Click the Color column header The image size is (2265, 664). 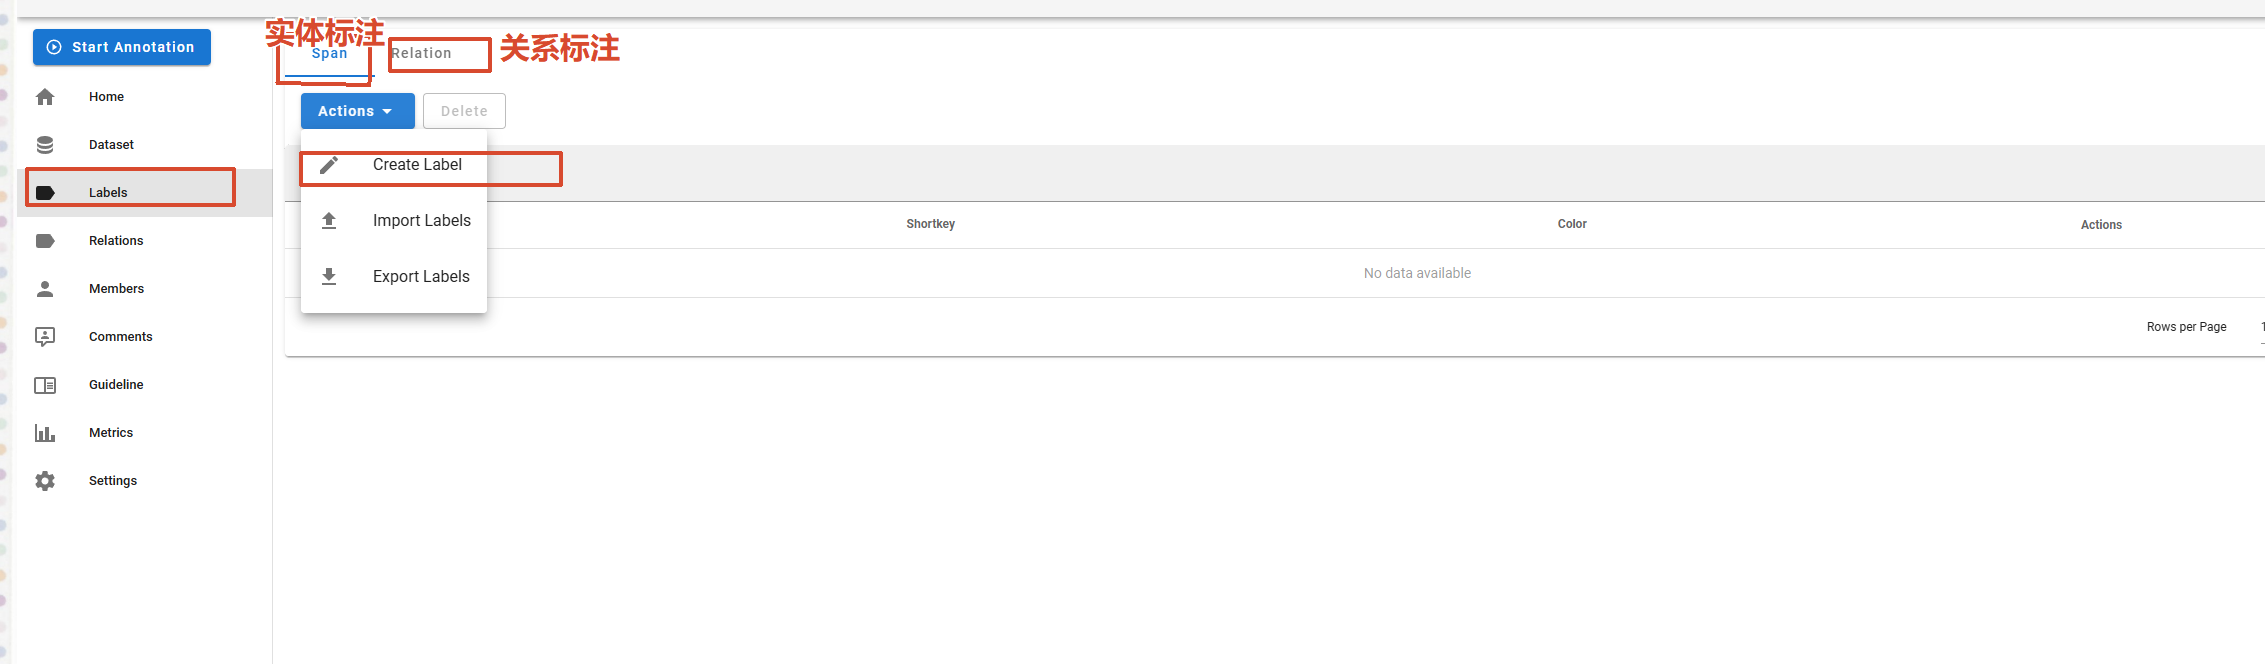1572,224
